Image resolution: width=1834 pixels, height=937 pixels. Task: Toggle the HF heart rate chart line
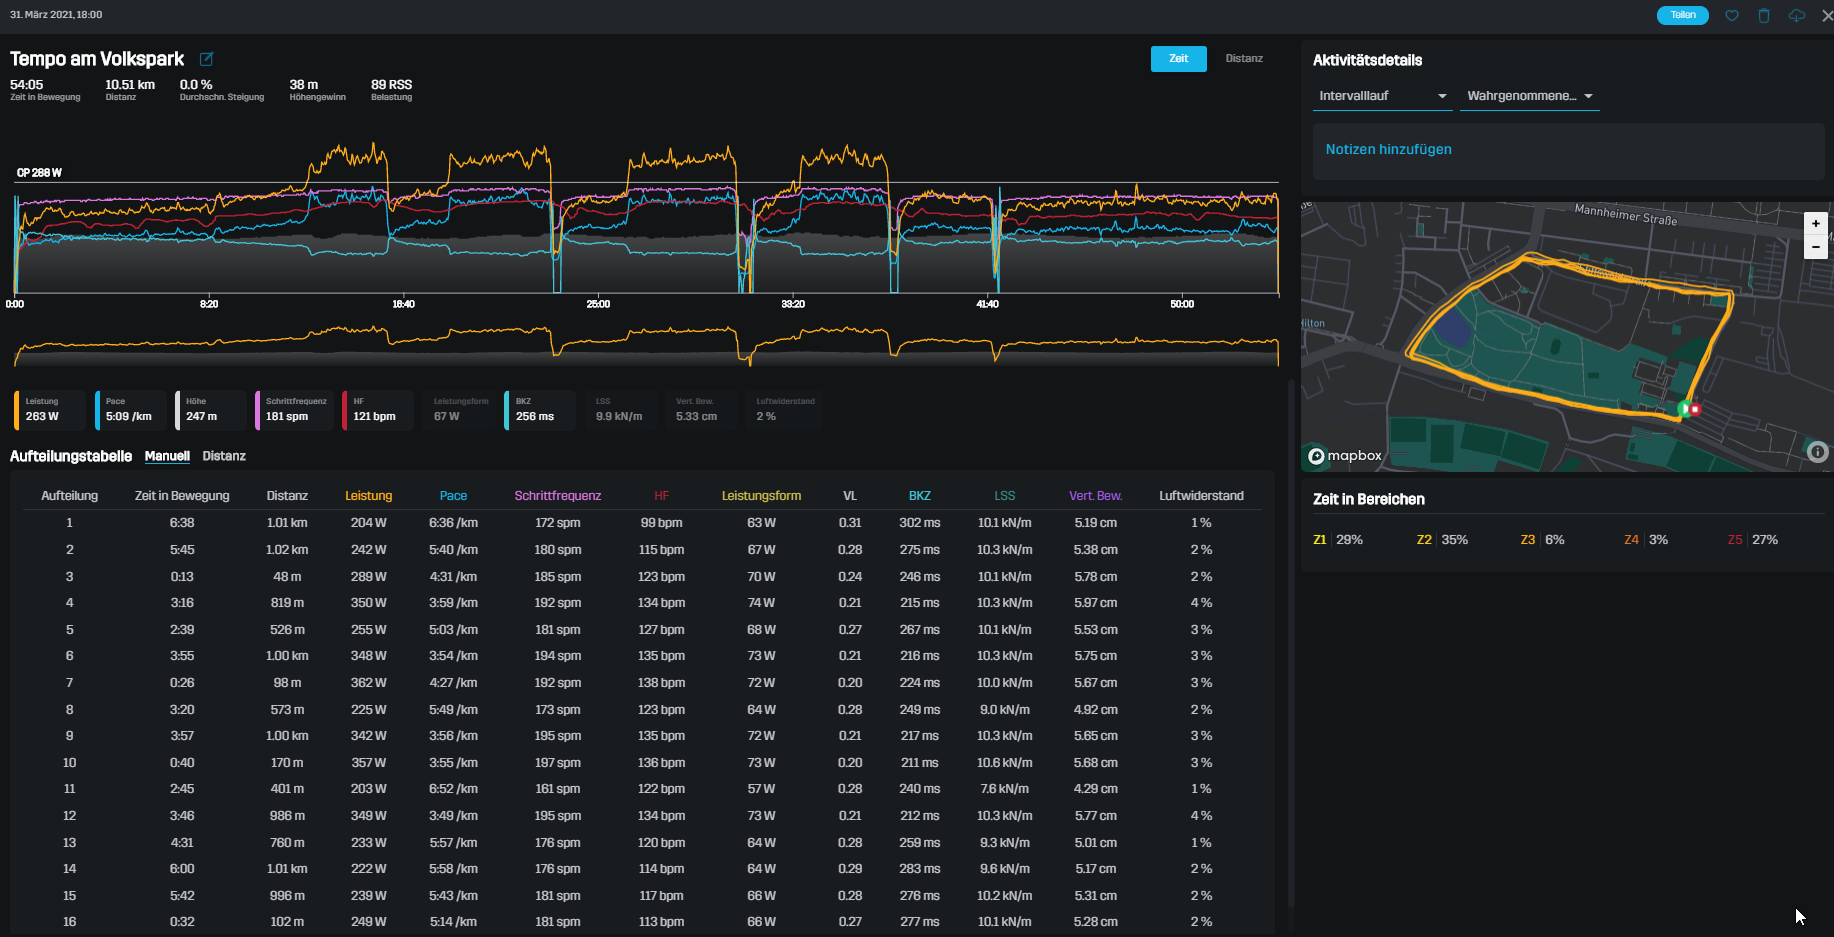point(376,410)
